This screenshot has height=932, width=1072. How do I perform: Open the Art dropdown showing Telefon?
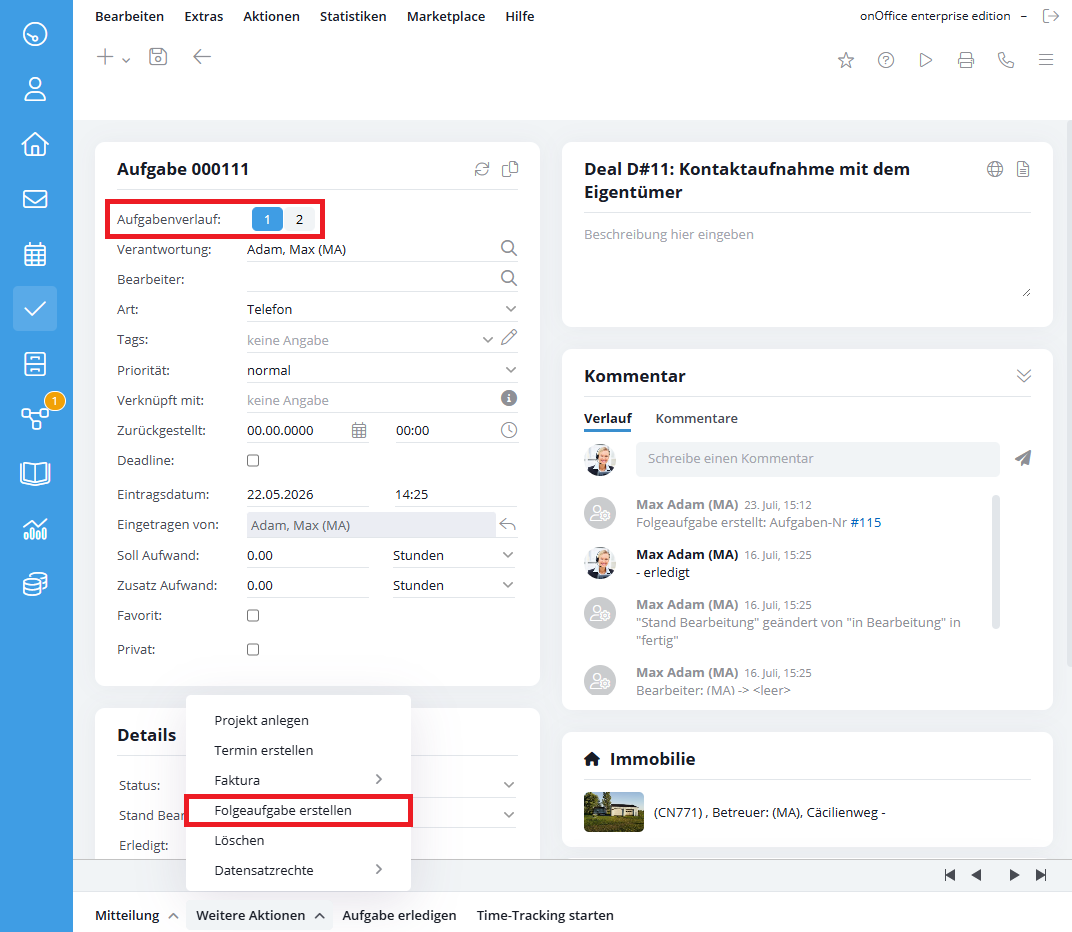pos(381,309)
